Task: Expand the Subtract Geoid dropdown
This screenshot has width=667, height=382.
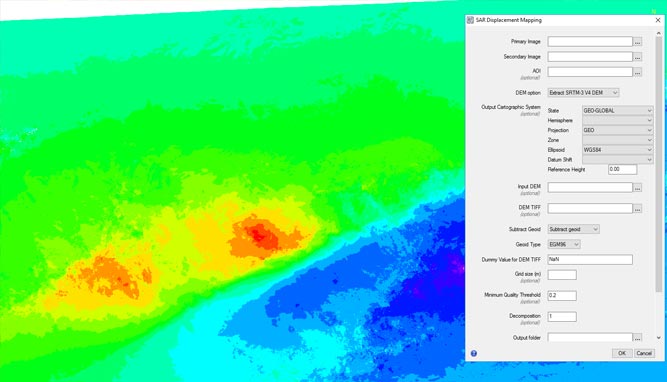Action: click(573, 229)
